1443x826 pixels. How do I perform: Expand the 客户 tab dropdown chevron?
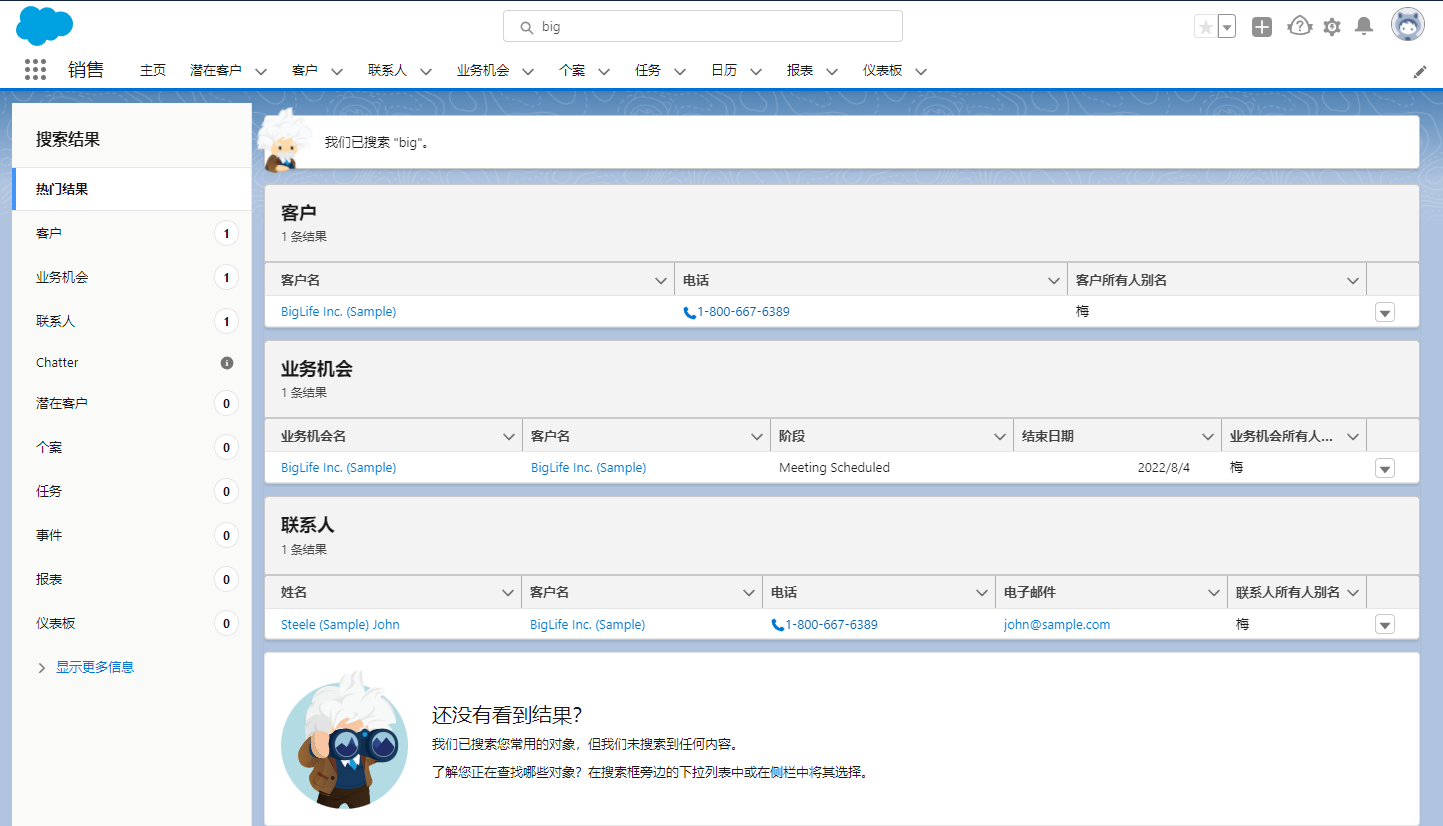[x=337, y=71]
